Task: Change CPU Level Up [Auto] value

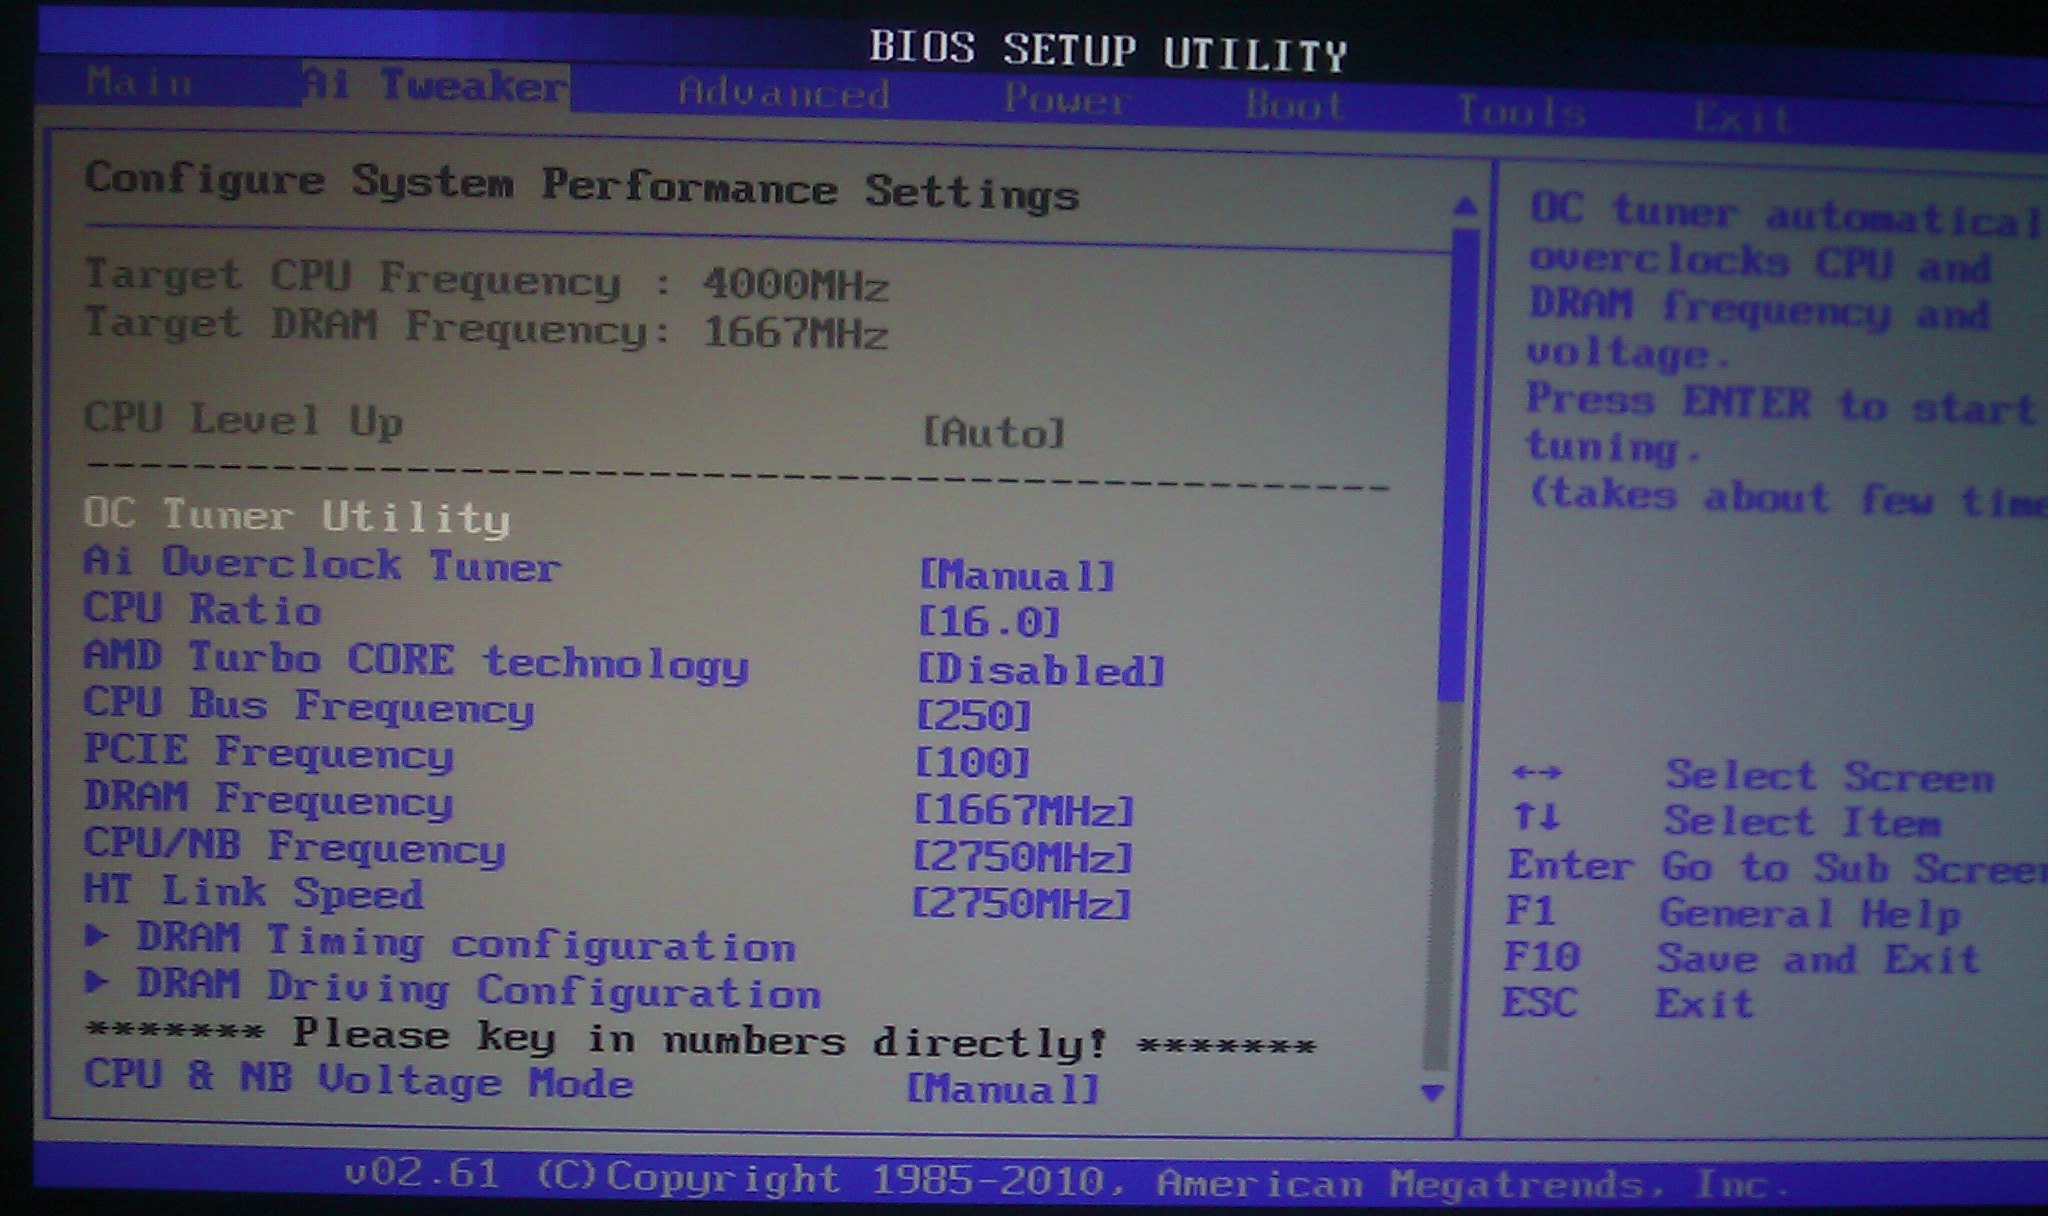Action: (993, 433)
